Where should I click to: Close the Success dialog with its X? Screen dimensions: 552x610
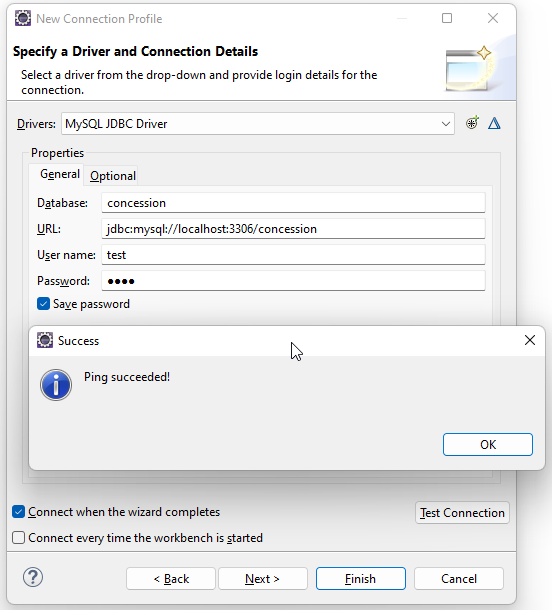click(x=529, y=340)
